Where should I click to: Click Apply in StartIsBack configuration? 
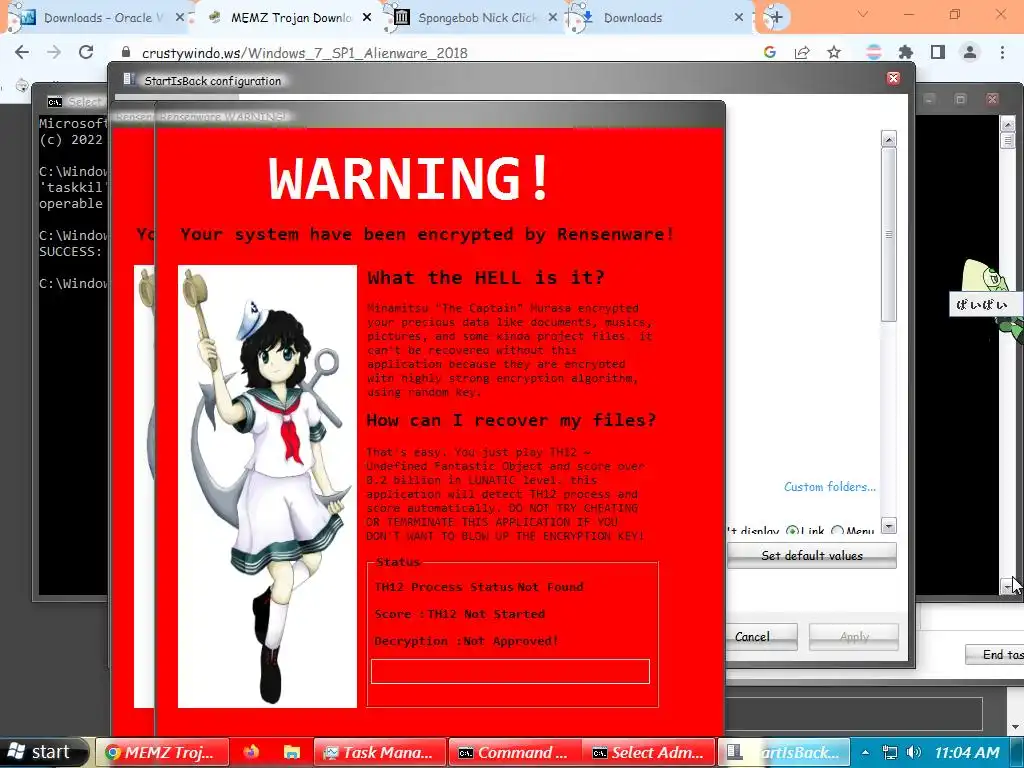(854, 637)
